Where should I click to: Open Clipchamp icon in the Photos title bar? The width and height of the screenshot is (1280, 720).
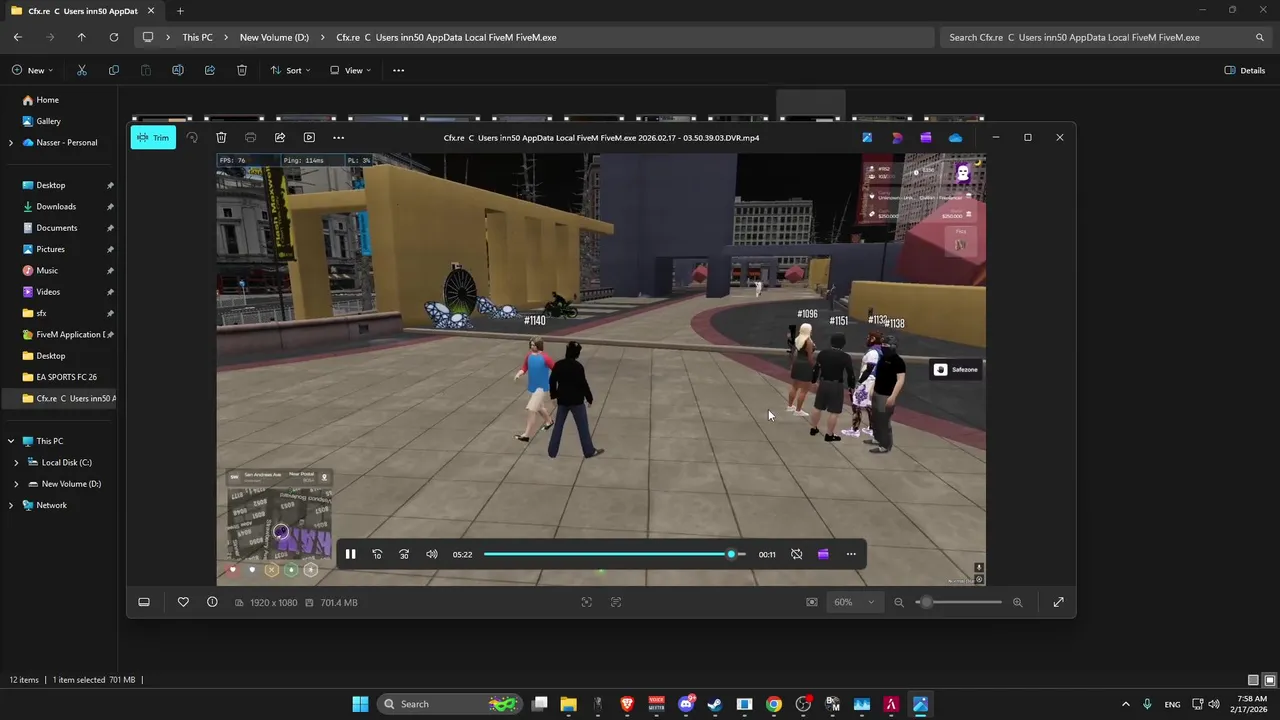click(926, 137)
